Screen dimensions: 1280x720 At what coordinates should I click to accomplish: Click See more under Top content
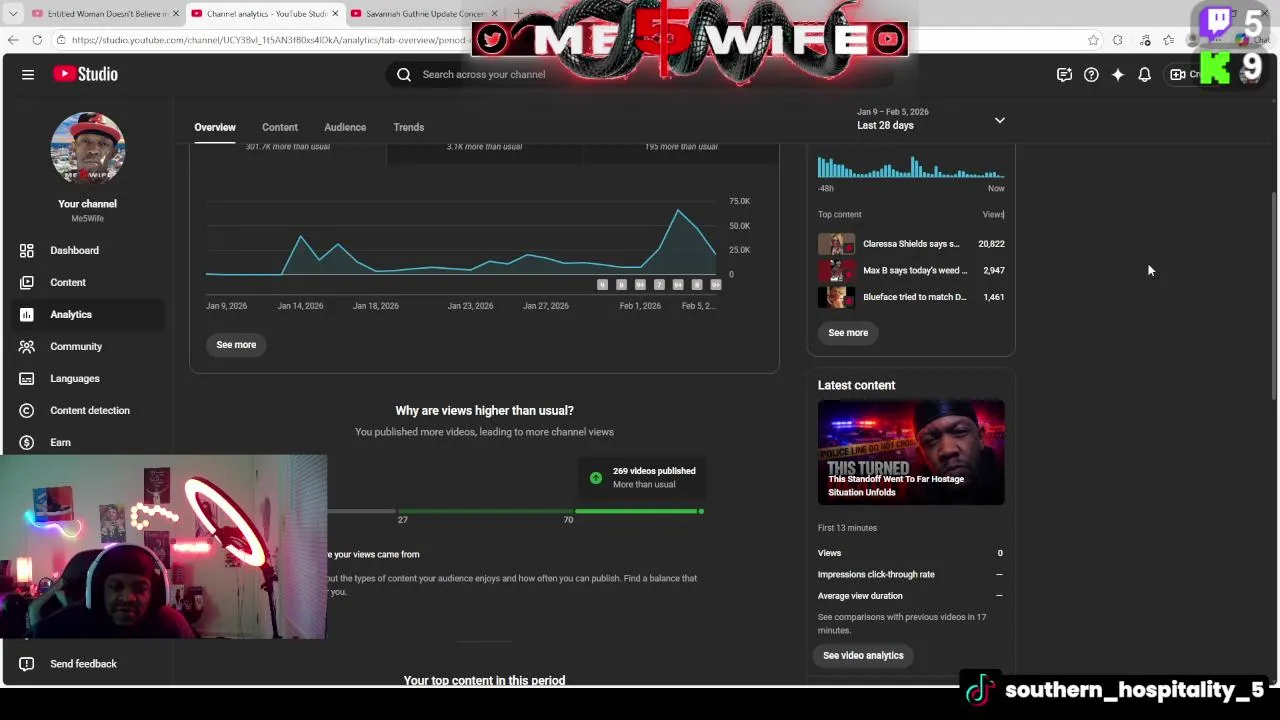pos(848,333)
